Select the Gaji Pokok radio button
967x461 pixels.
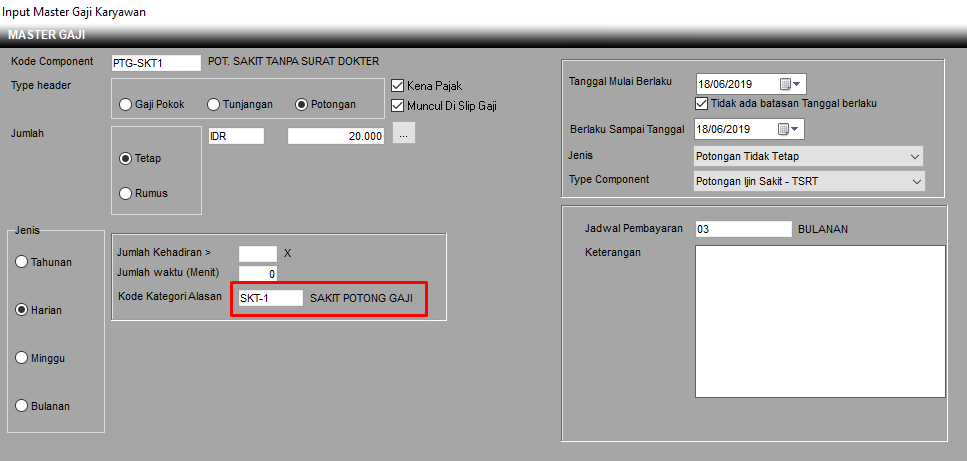[126, 104]
